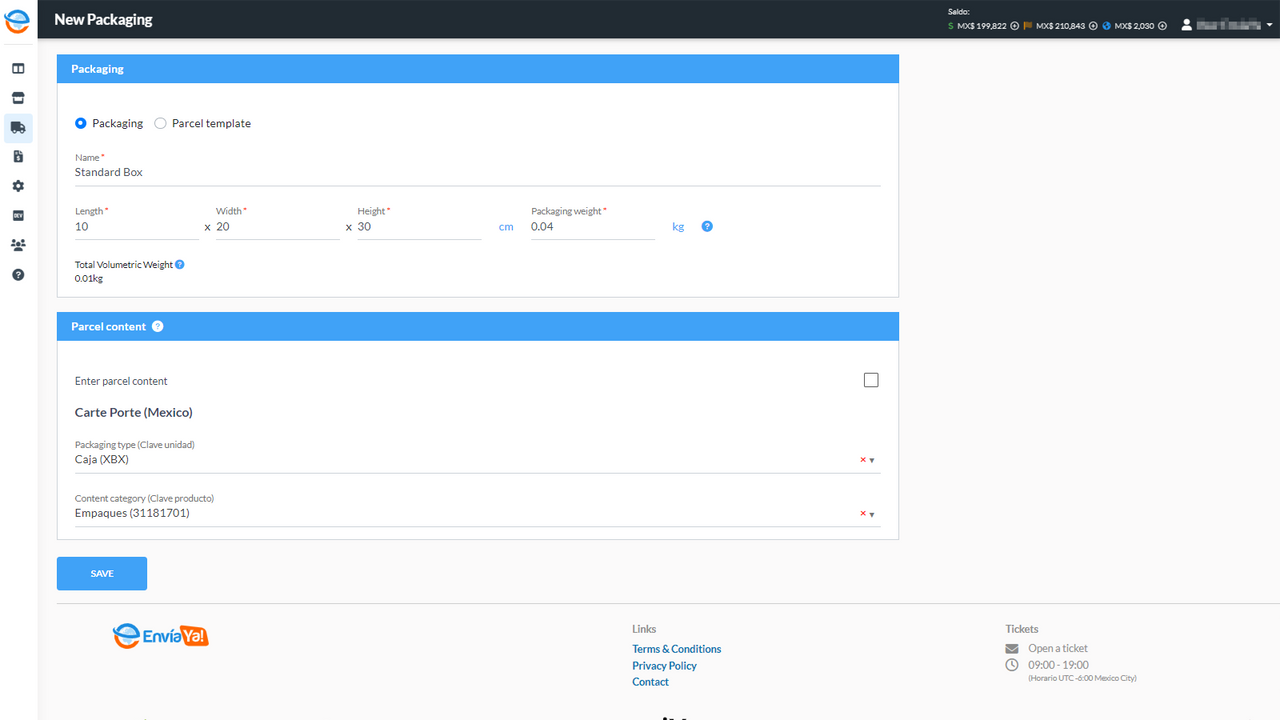
Task: Click the orange flag balance icon
Action: point(1028,26)
